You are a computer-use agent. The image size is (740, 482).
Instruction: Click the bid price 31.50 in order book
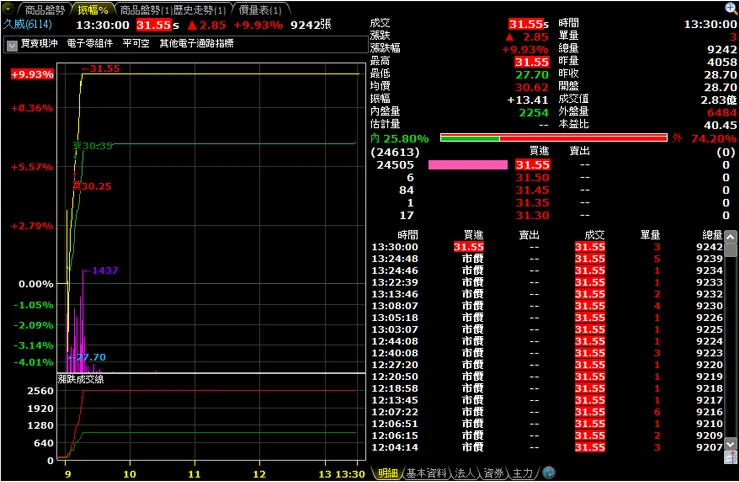[532, 178]
